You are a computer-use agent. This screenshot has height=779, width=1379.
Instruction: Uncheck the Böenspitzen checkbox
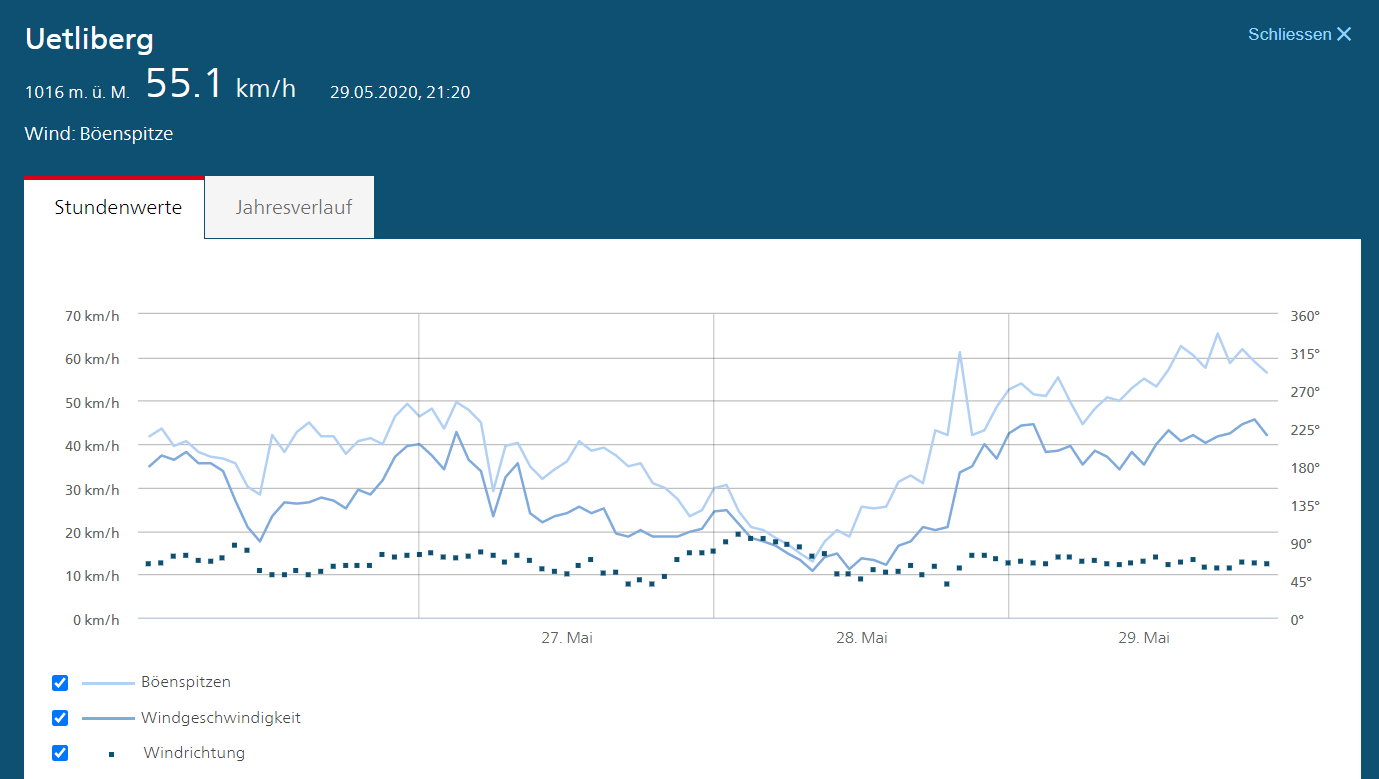pos(60,683)
